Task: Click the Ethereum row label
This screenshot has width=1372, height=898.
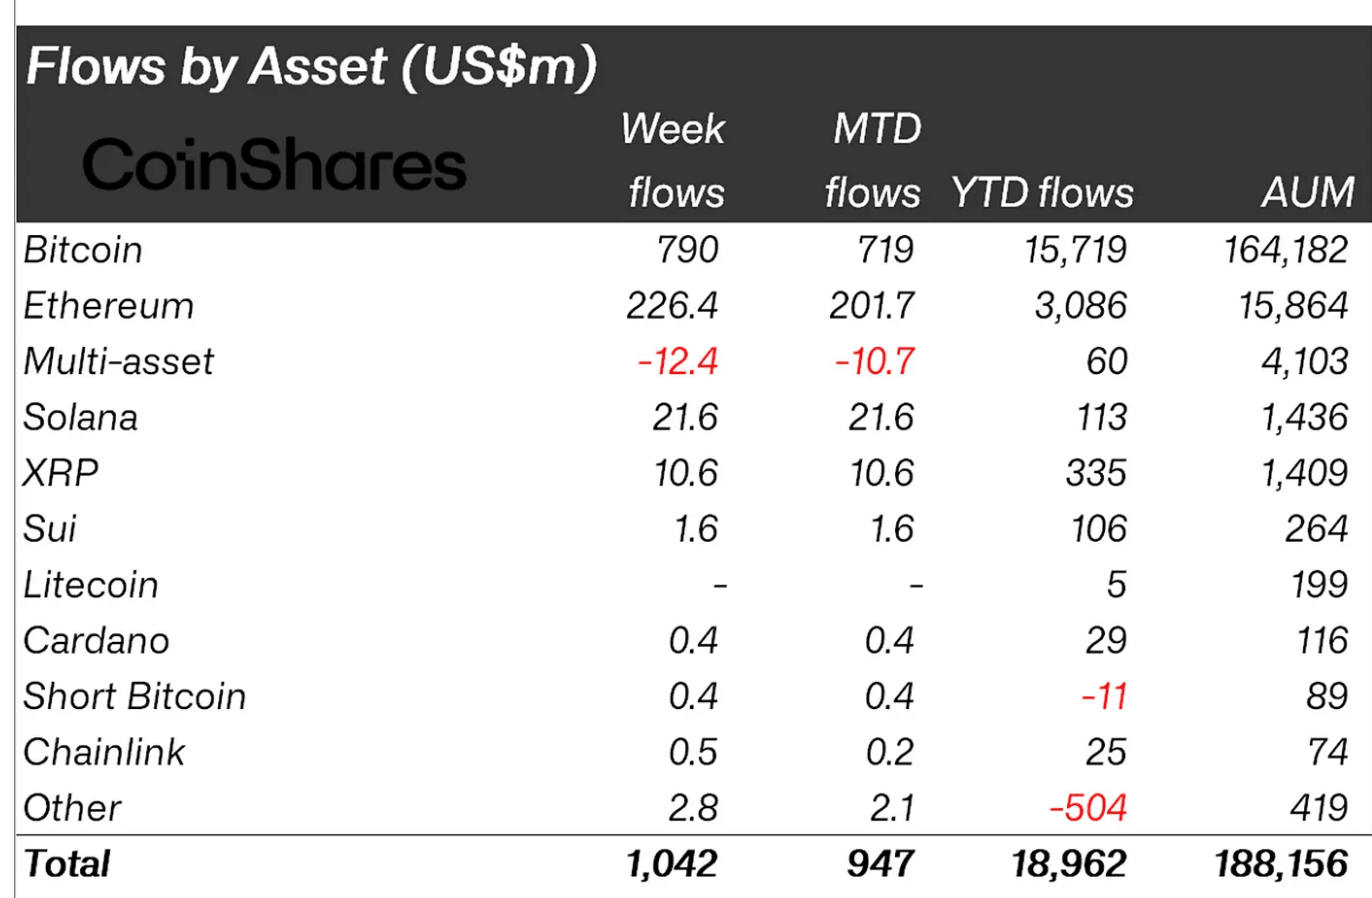Action: [108, 306]
